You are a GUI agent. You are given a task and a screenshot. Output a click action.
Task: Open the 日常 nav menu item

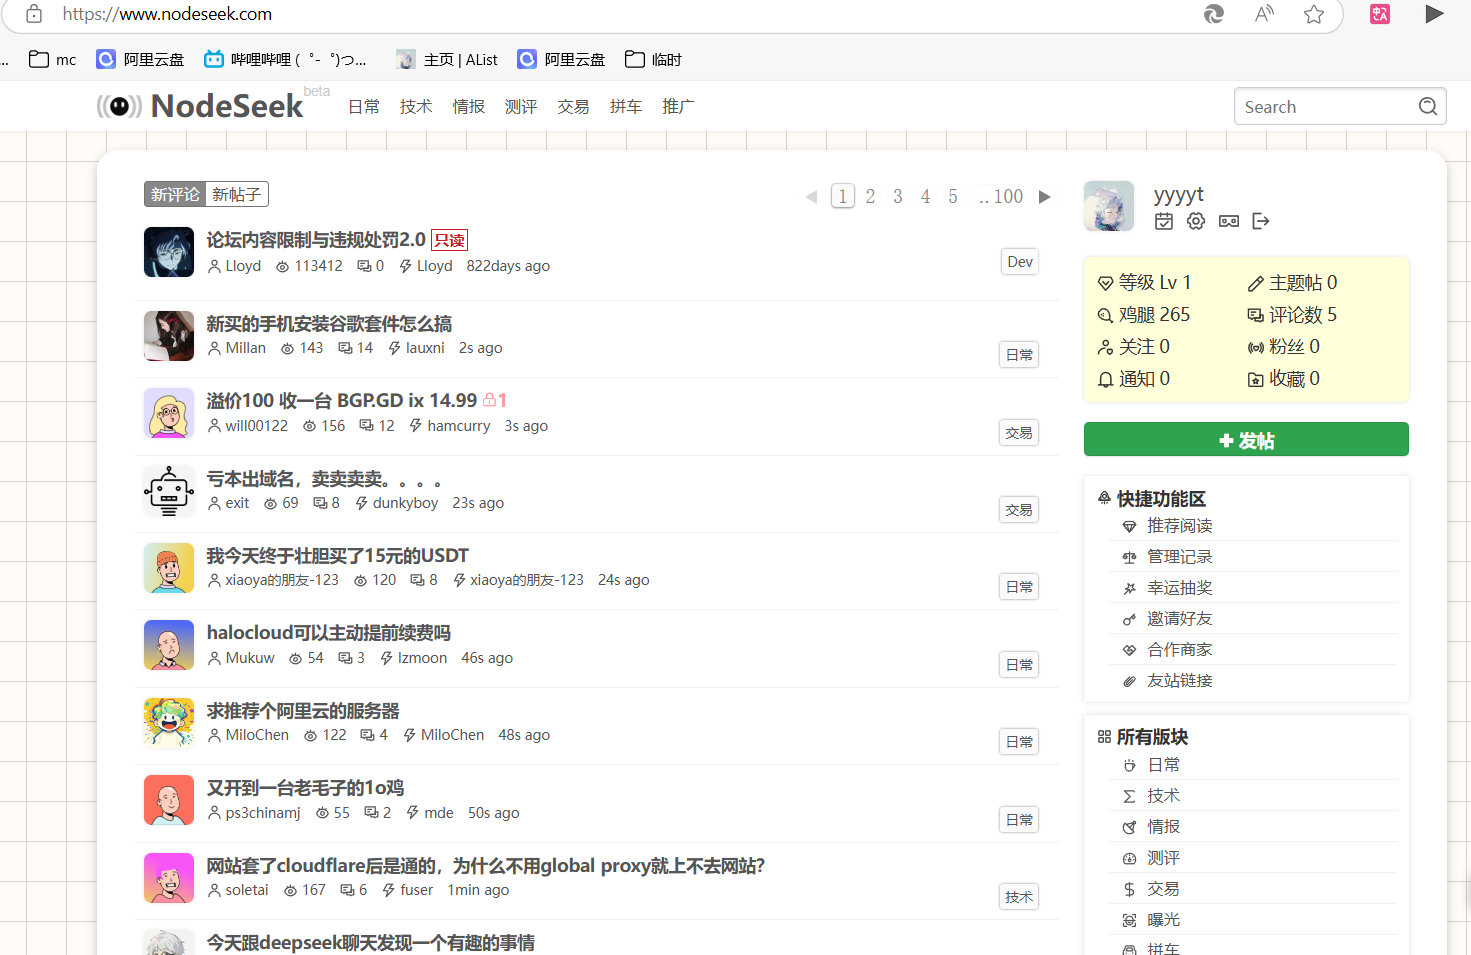pyautogui.click(x=364, y=107)
